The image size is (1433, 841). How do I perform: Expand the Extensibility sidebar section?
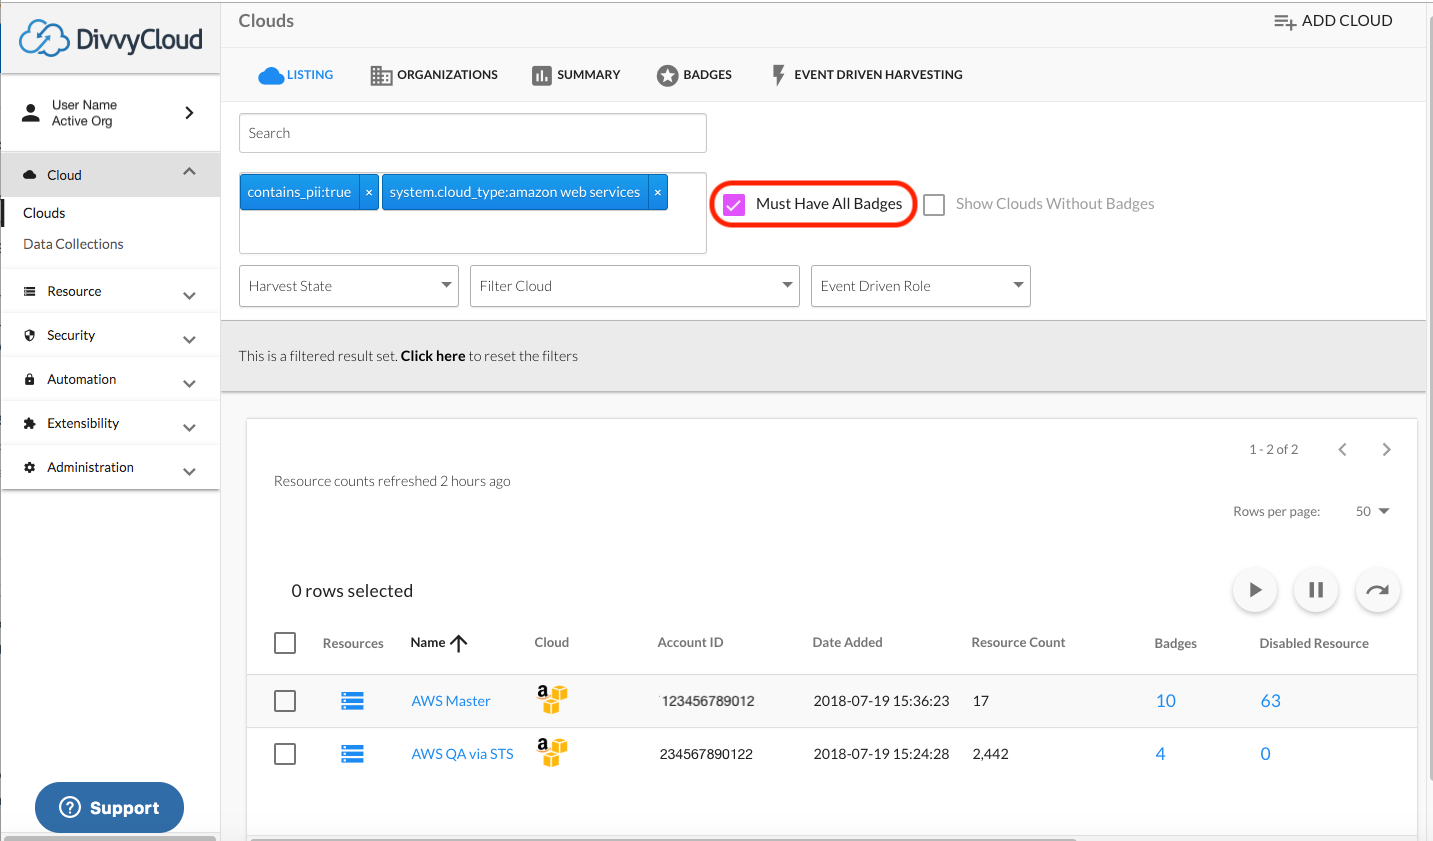(x=189, y=428)
